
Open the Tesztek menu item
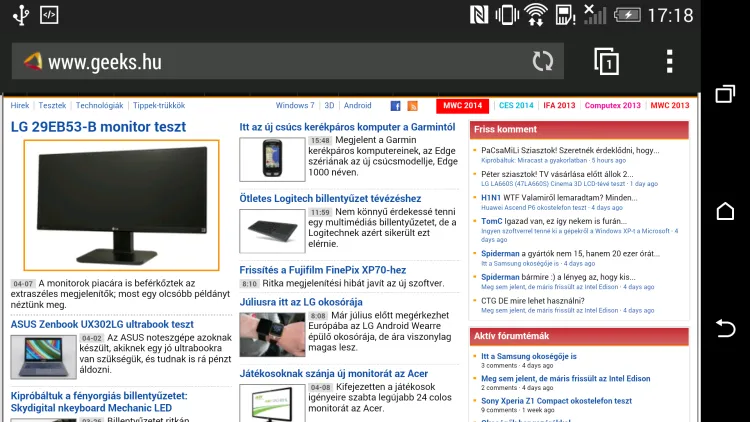pos(52,105)
